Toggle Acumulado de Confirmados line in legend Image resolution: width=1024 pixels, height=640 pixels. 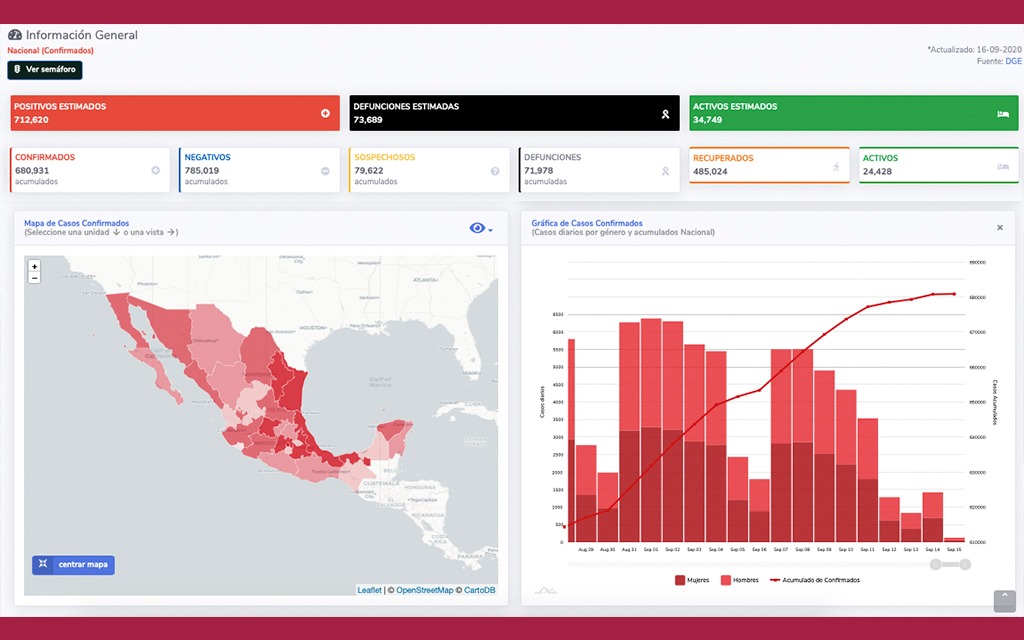(x=815, y=580)
